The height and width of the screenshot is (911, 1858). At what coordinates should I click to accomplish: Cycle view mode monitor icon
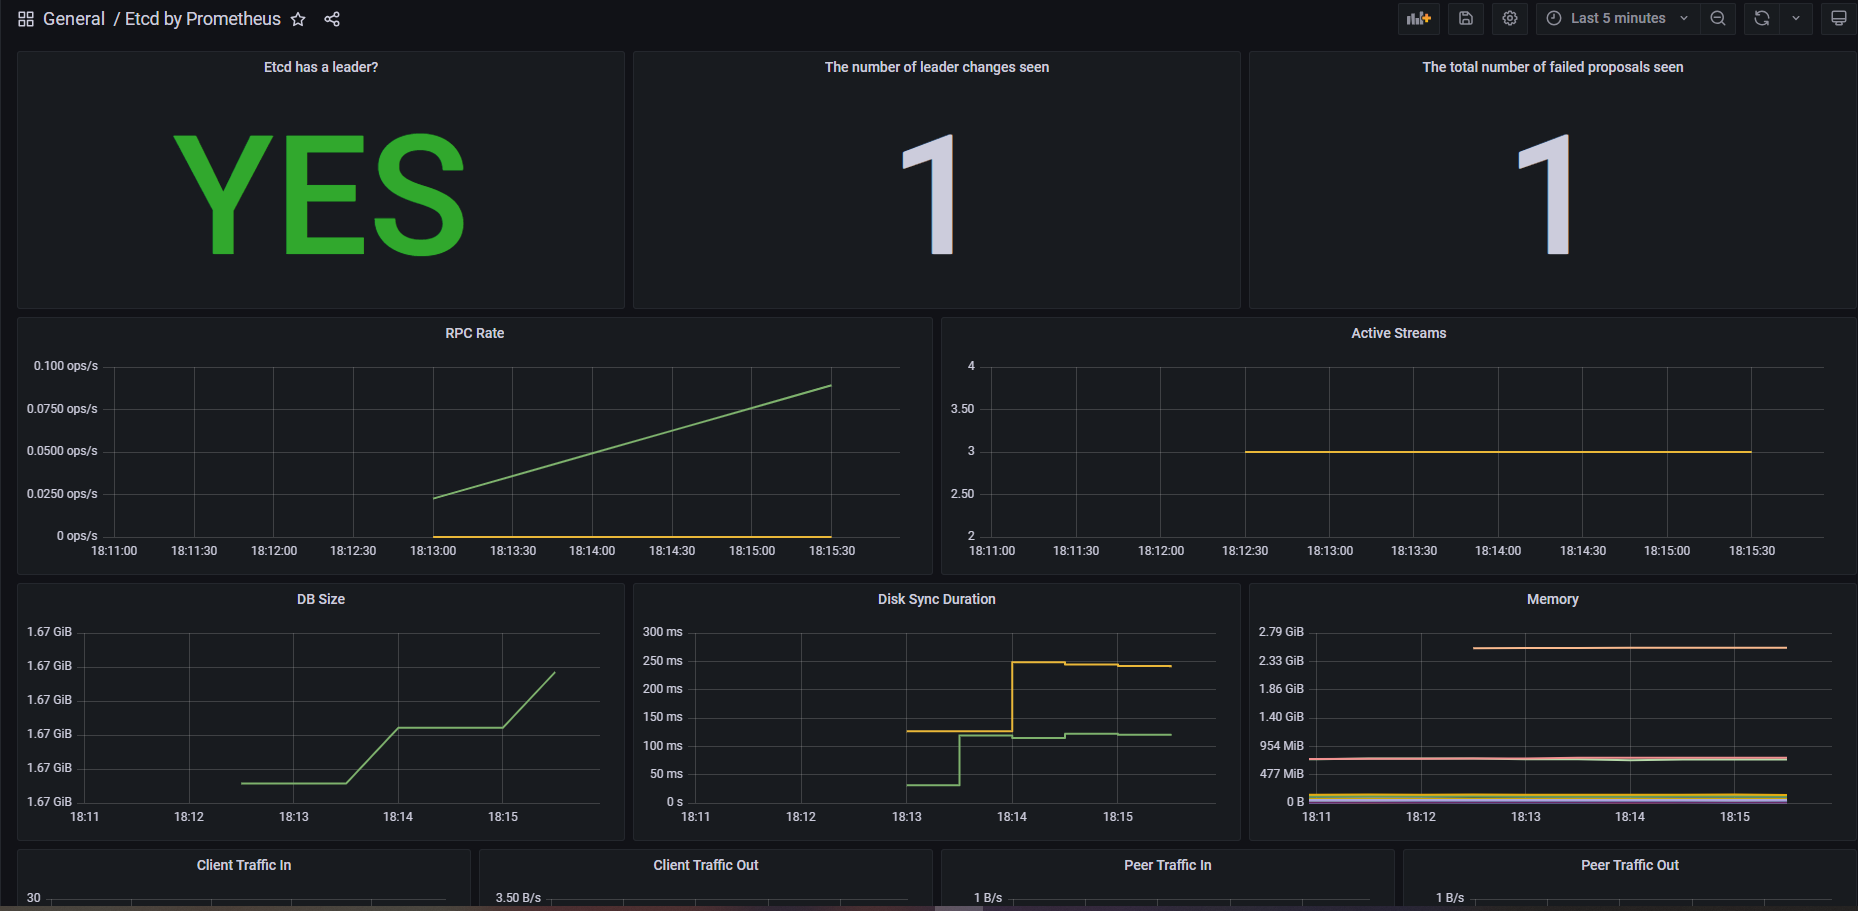[1839, 18]
